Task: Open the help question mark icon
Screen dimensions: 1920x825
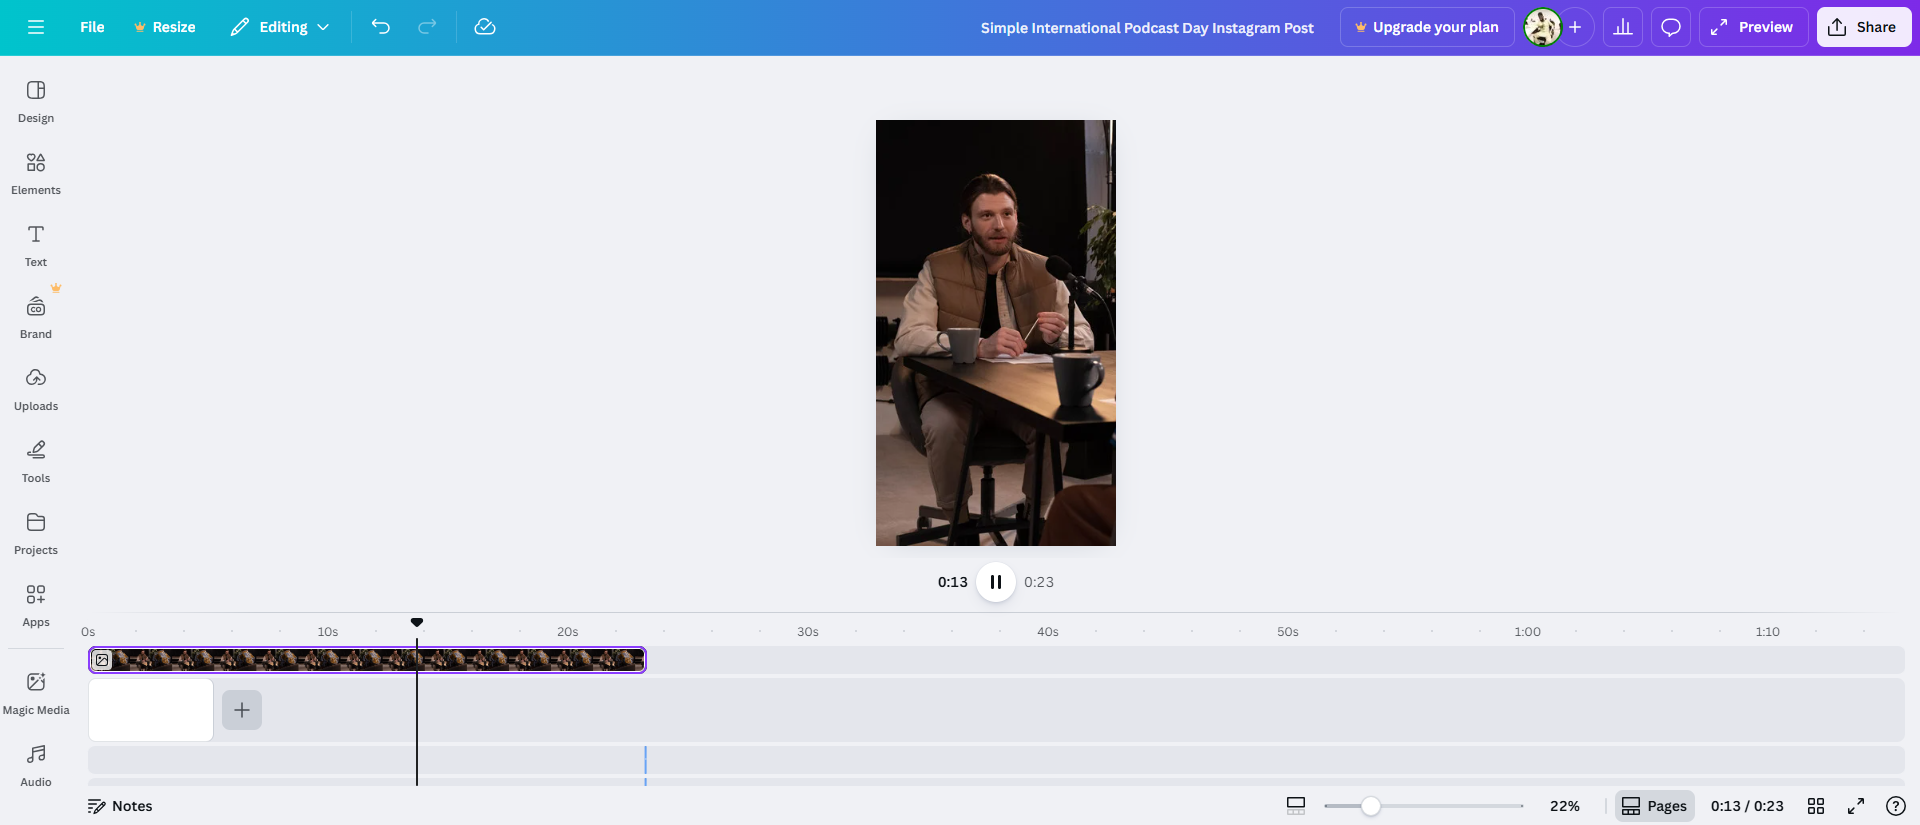Action: click(1896, 806)
